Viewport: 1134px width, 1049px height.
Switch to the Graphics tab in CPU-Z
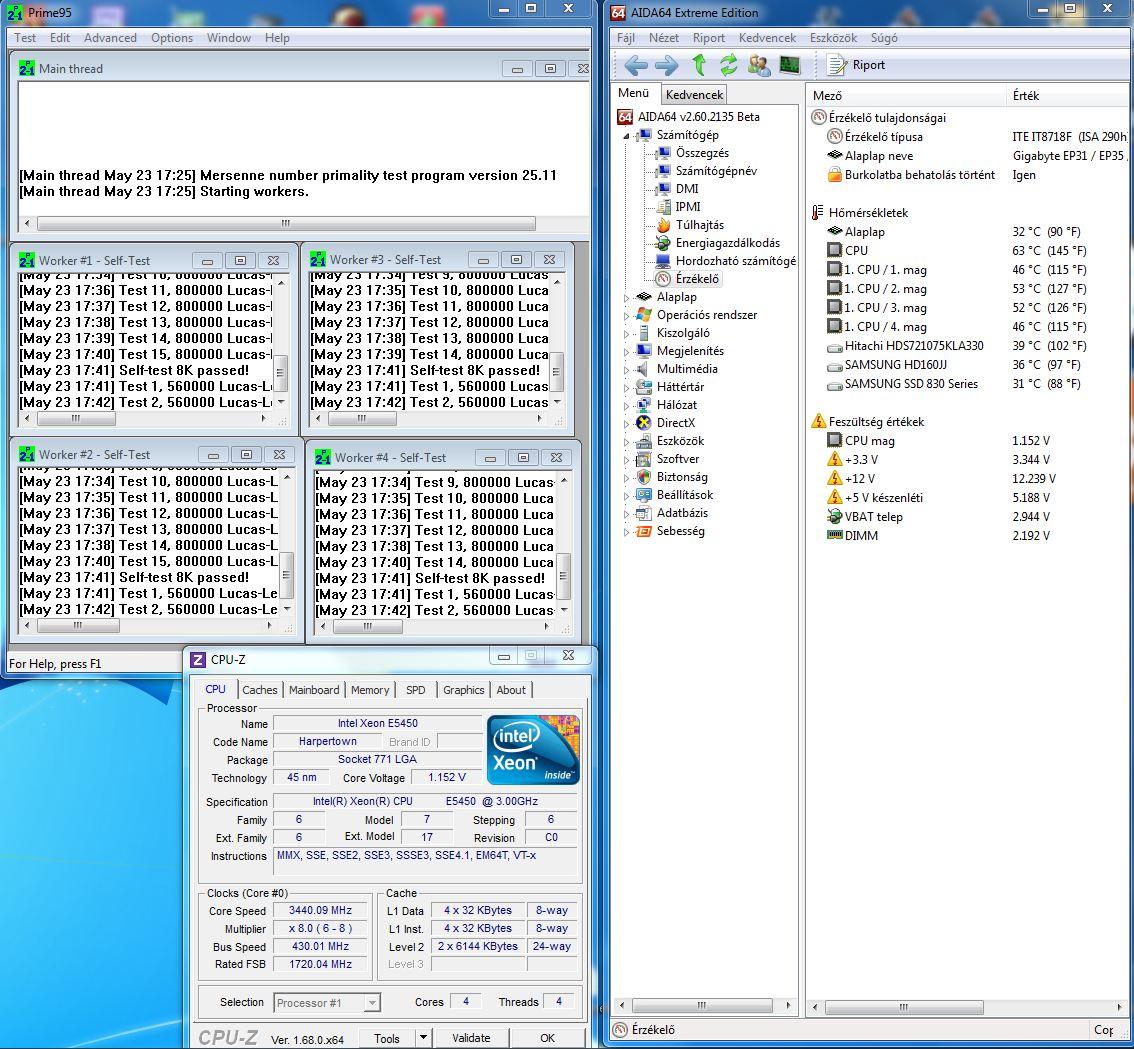(464, 690)
